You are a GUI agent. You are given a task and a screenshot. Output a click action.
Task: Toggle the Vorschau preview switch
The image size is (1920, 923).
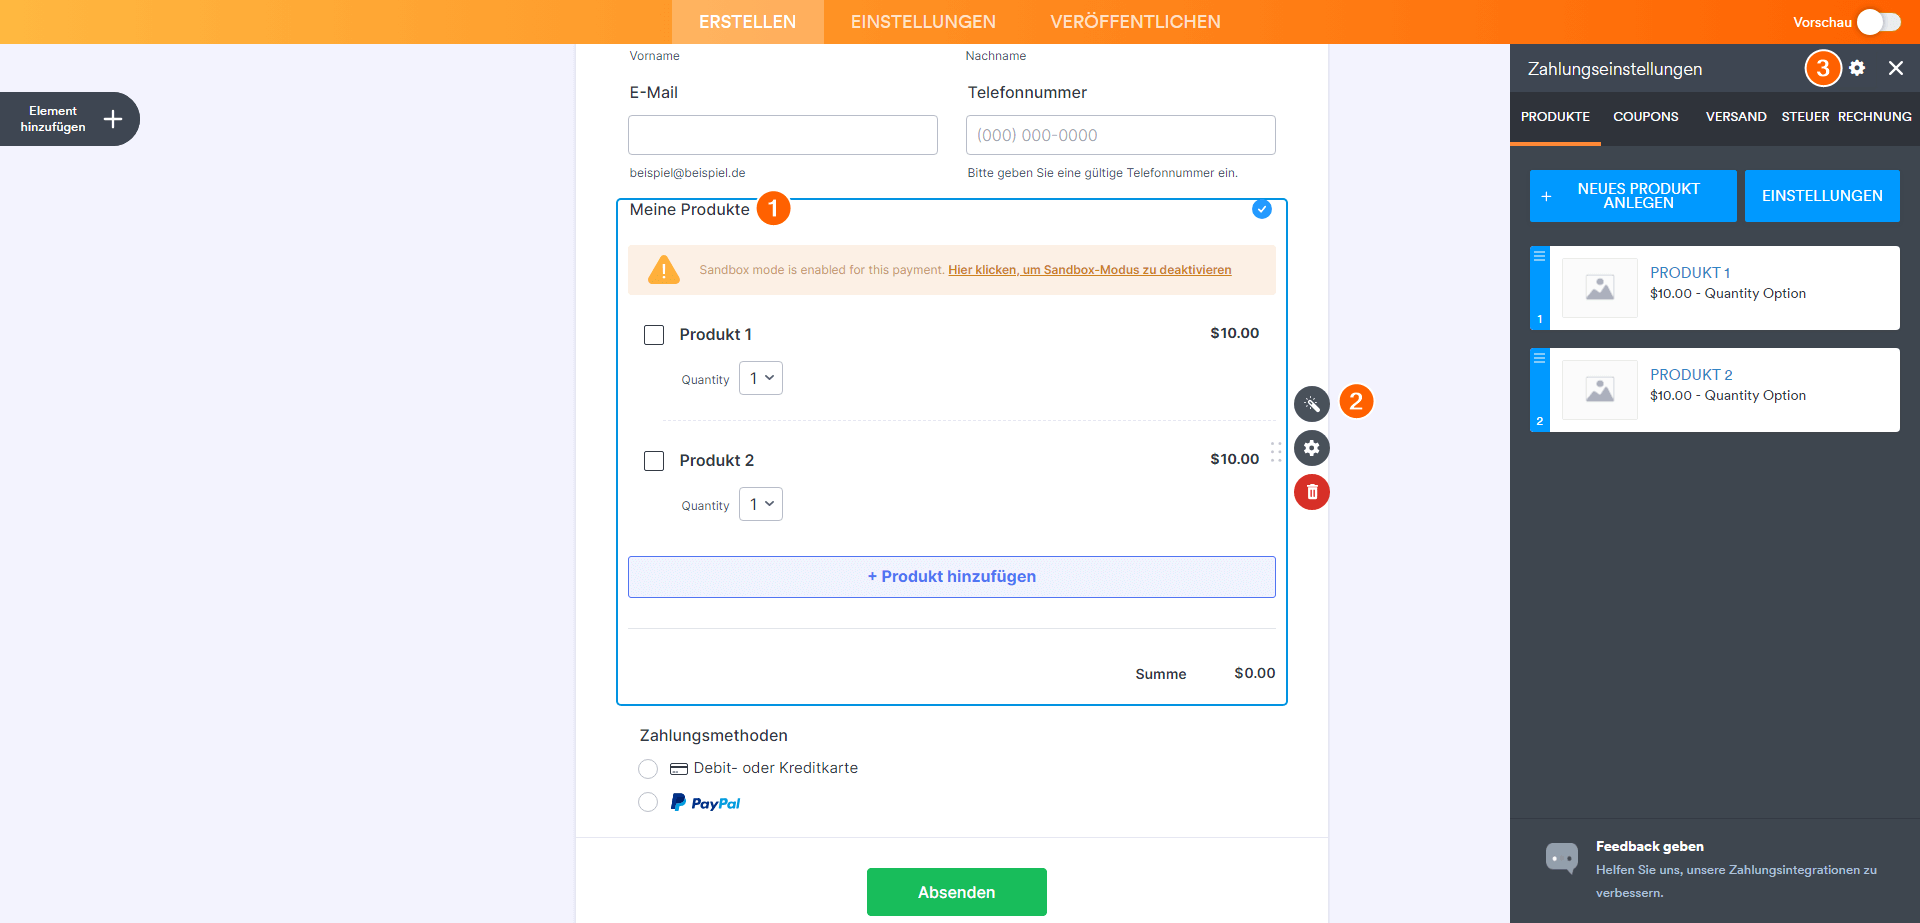pos(1878,22)
